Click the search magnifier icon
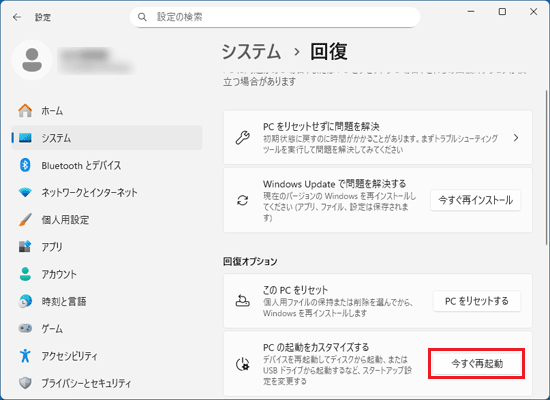This screenshot has width=550, height=400. [x=142, y=17]
